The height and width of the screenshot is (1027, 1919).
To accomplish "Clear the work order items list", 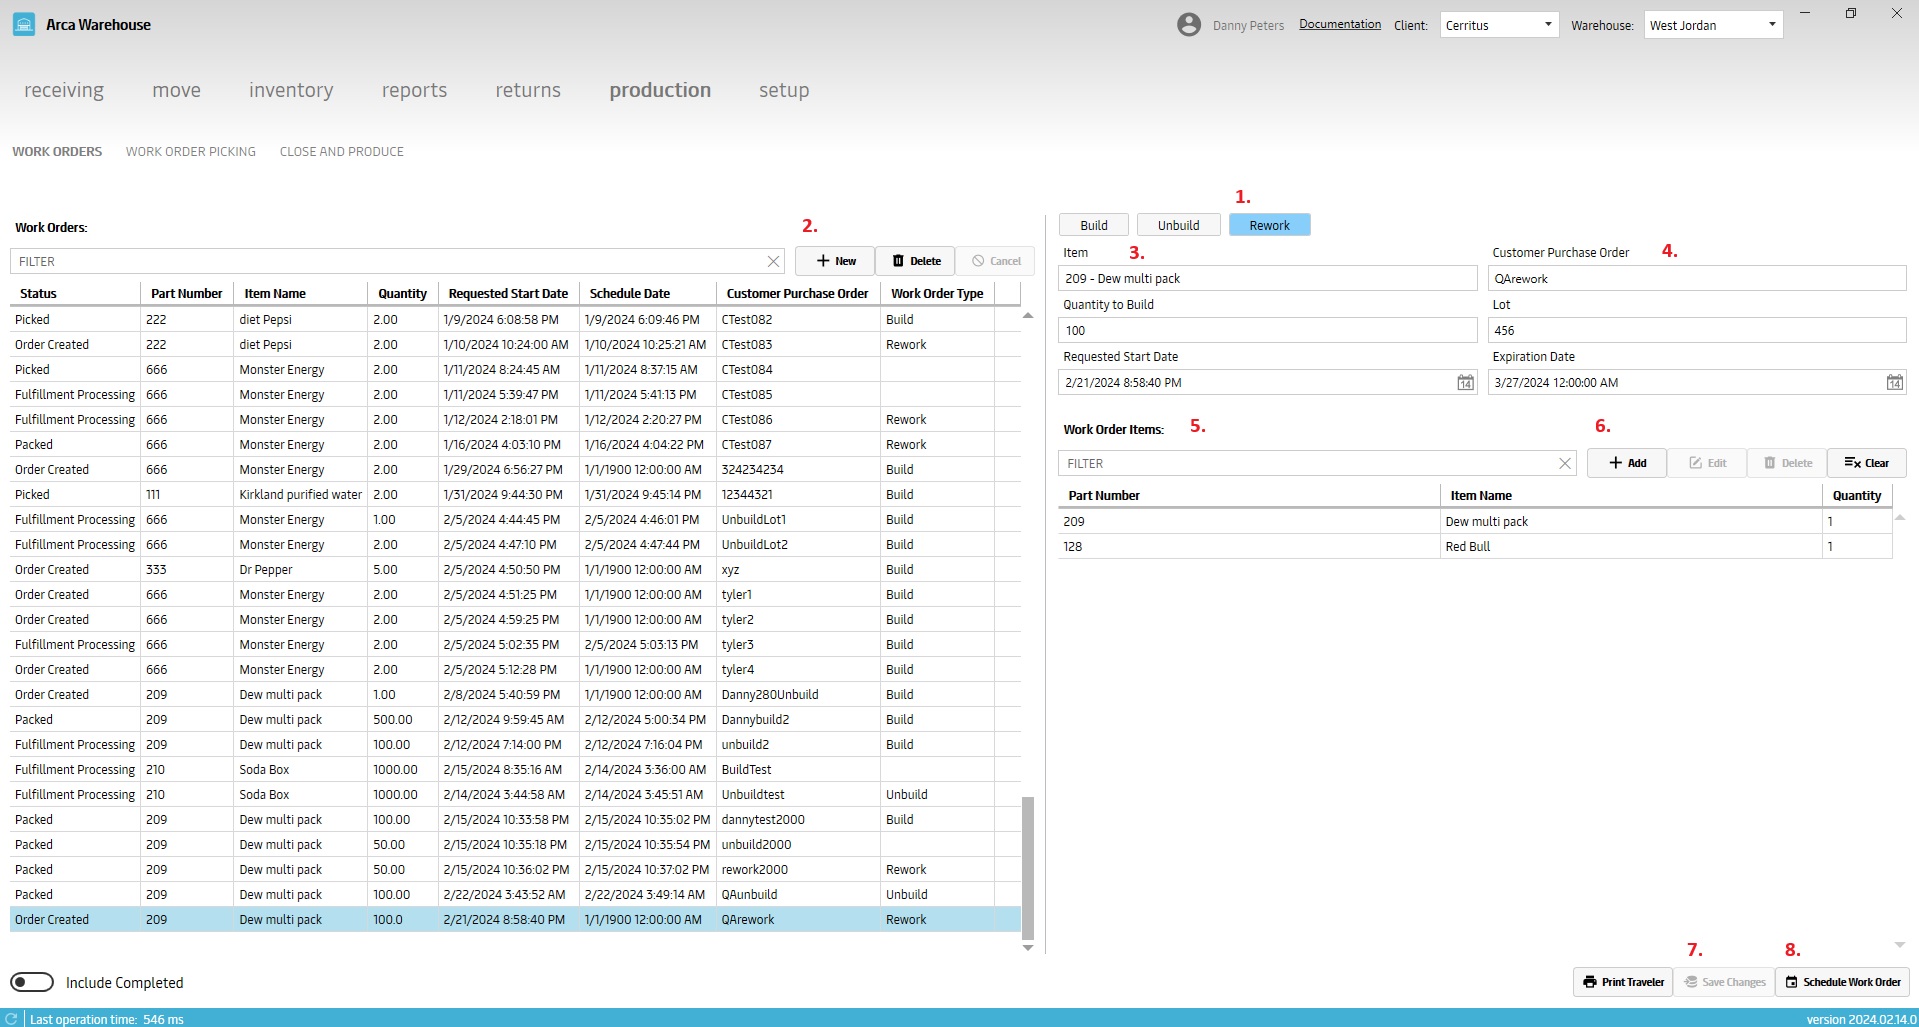I will pos(1867,463).
